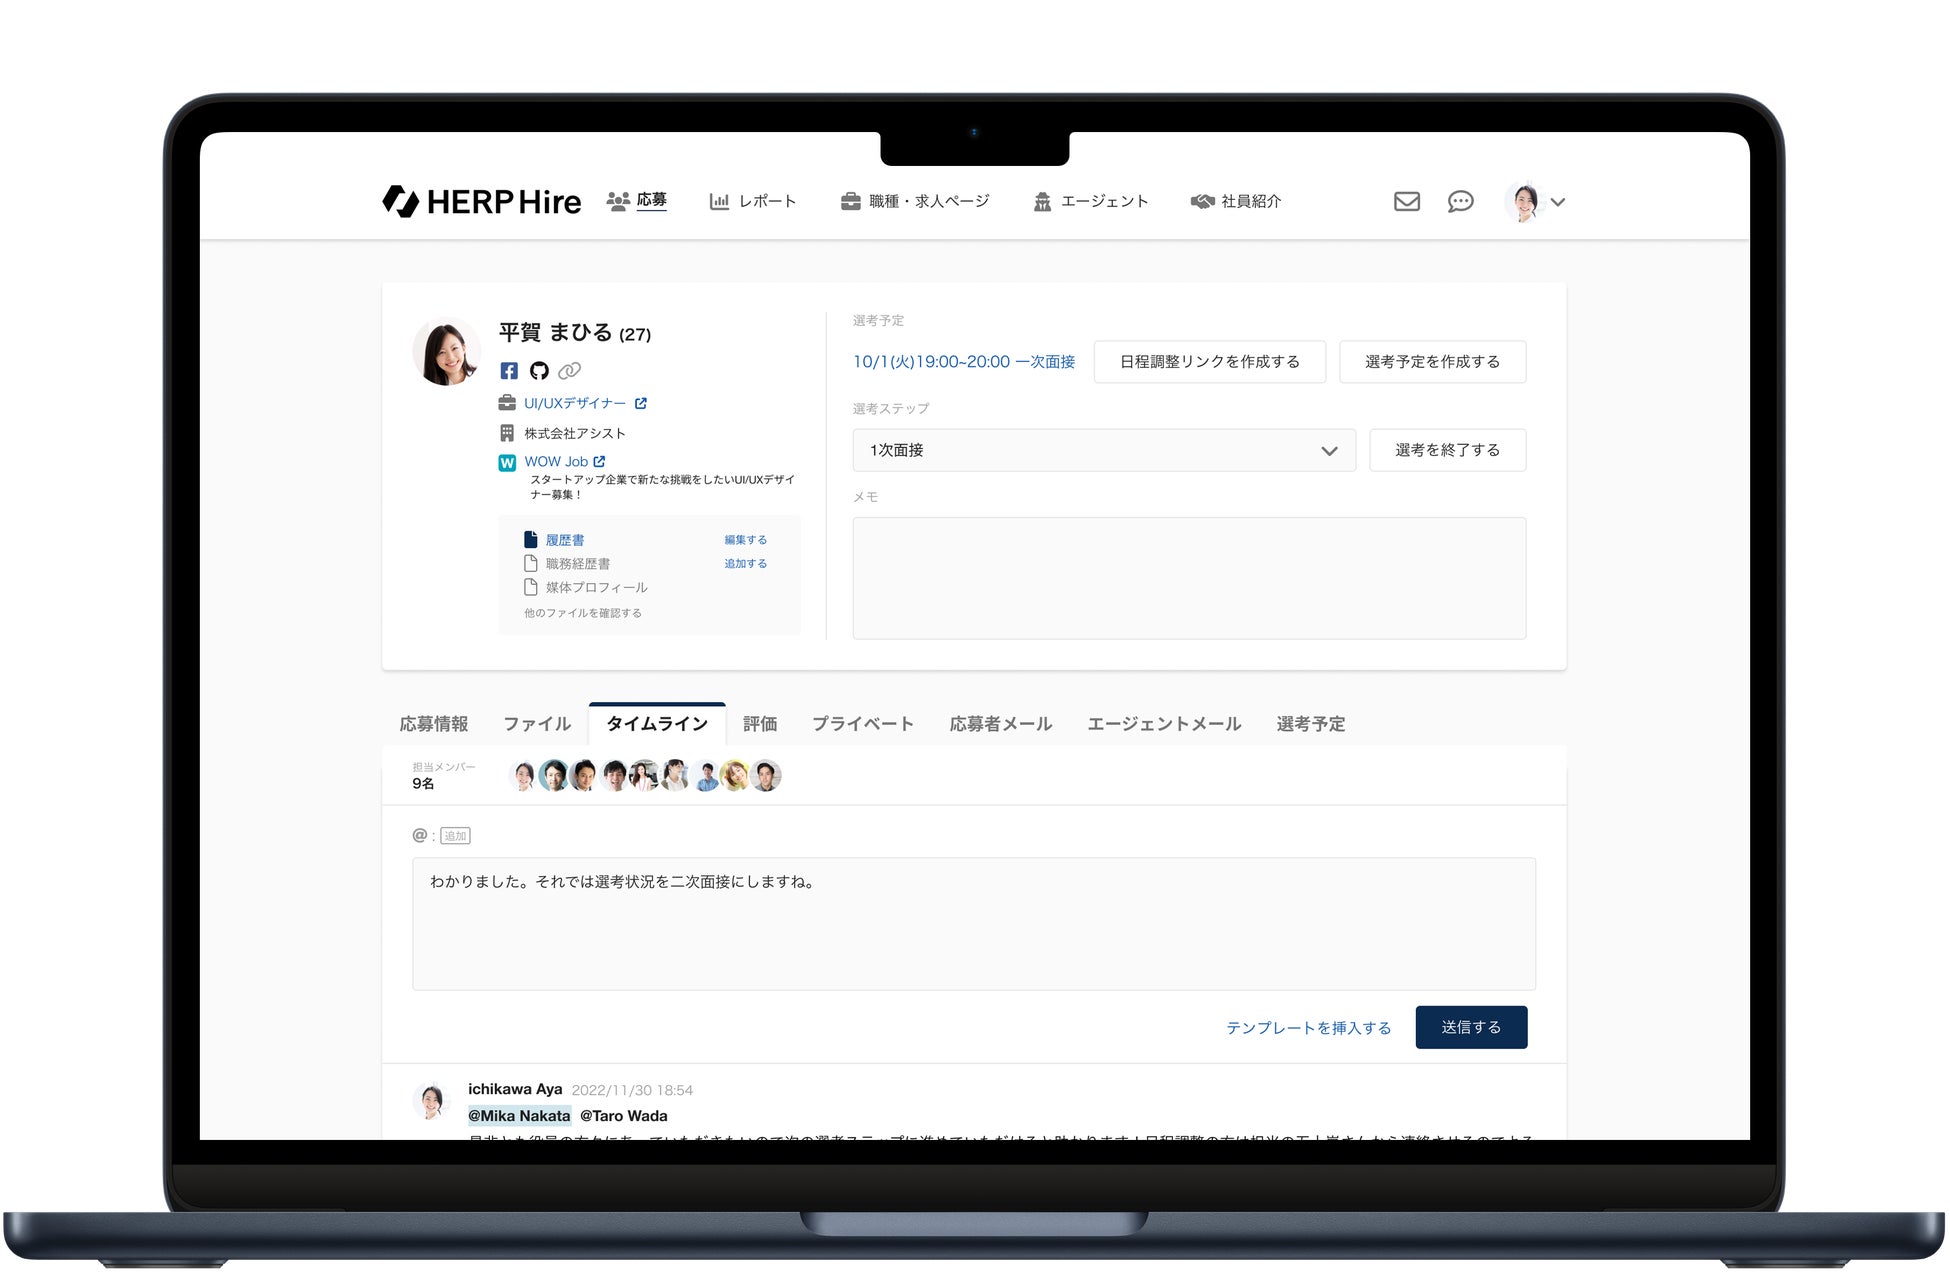The height and width of the screenshot is (1272, 1950).
Task: Click the 履歴書 document icon
Action: point(531,539)
